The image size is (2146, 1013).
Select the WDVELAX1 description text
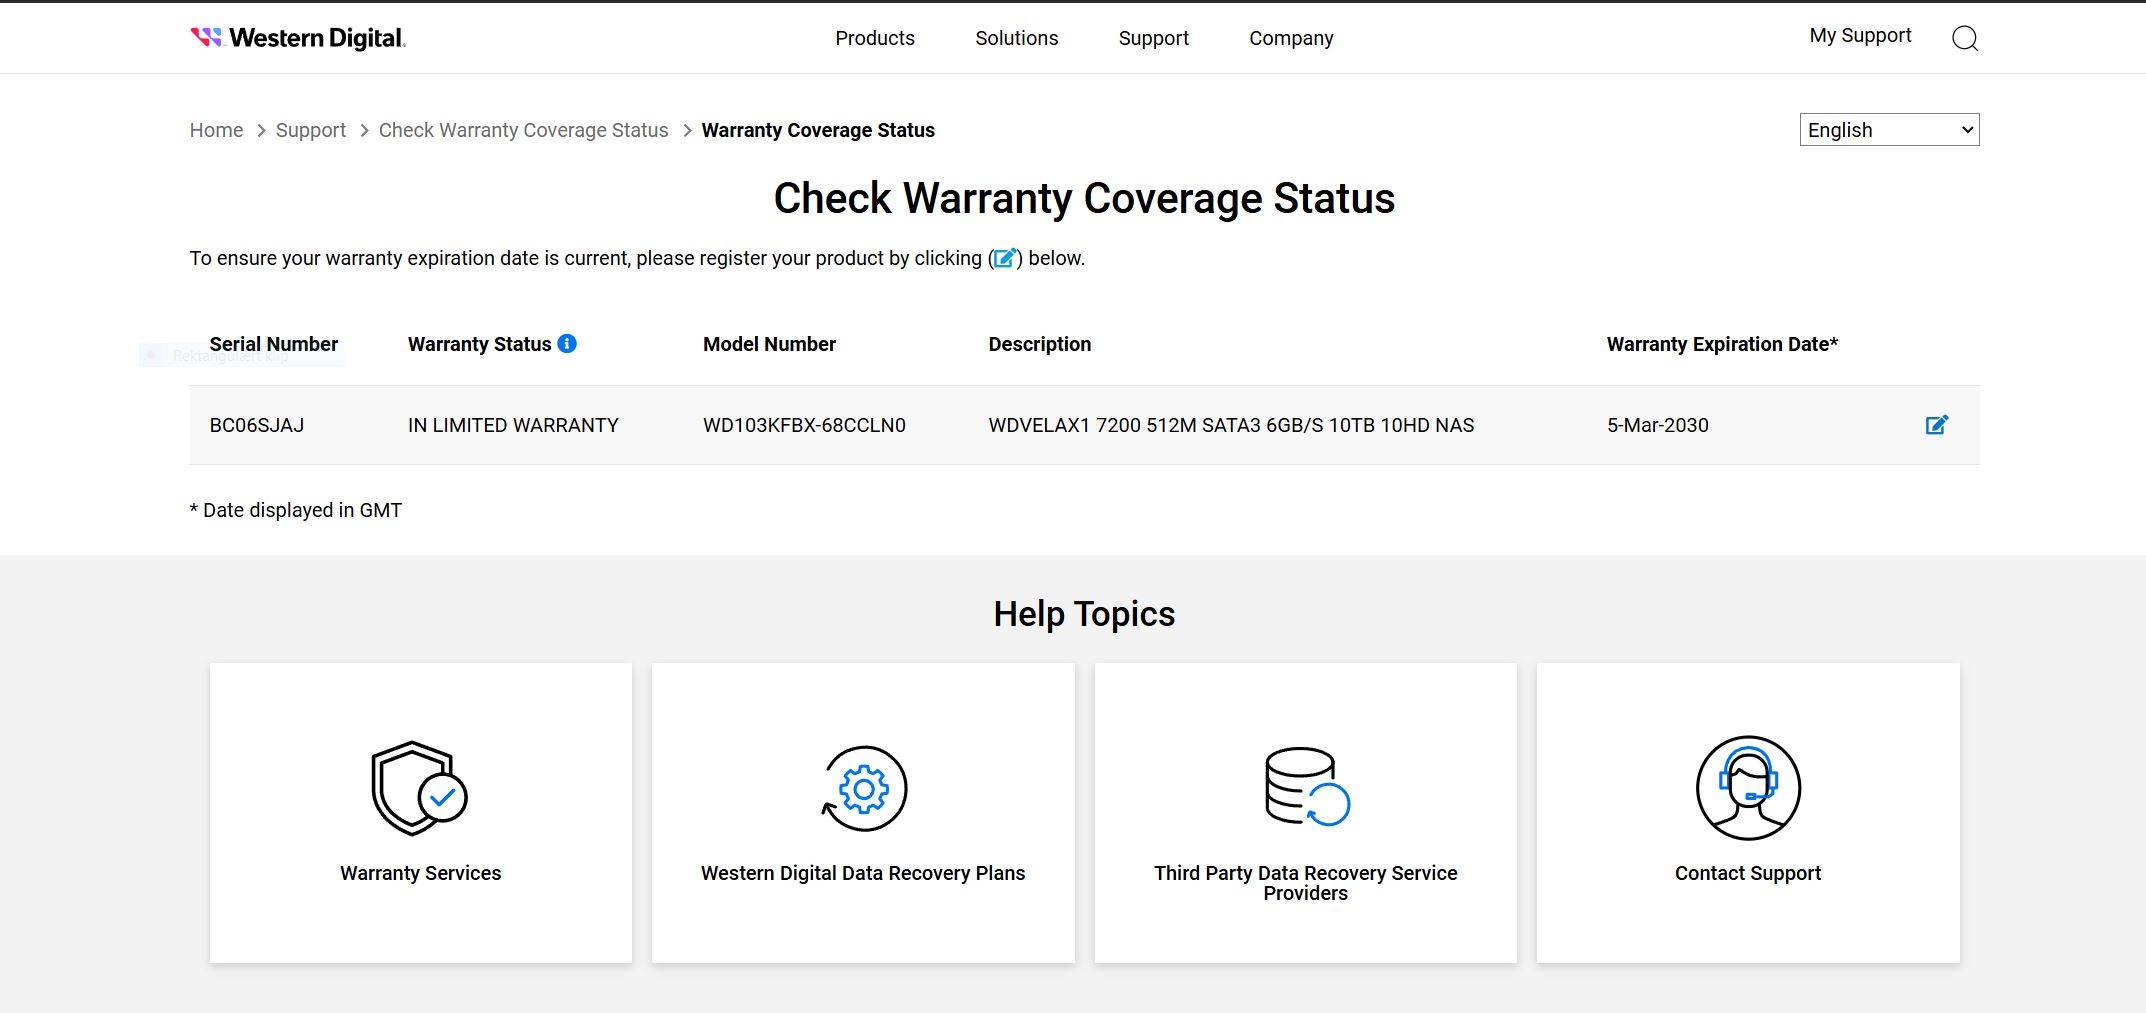point(1231,425)
